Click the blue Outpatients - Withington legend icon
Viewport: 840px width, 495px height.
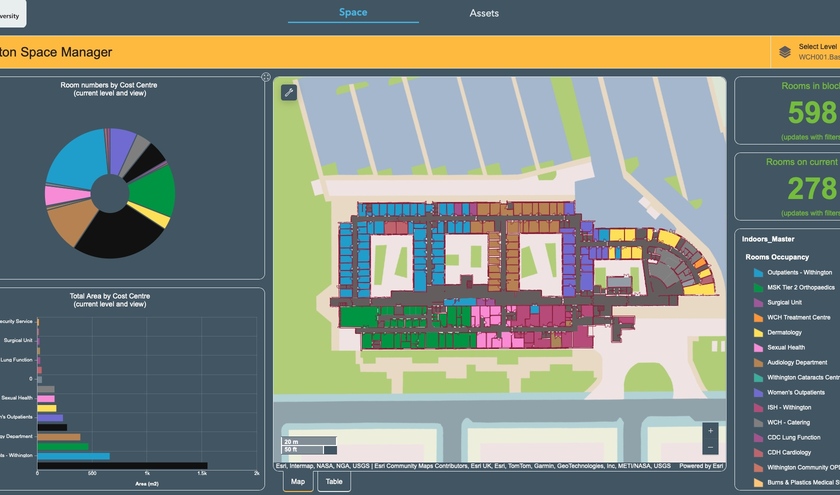click(x=756, y=273)
